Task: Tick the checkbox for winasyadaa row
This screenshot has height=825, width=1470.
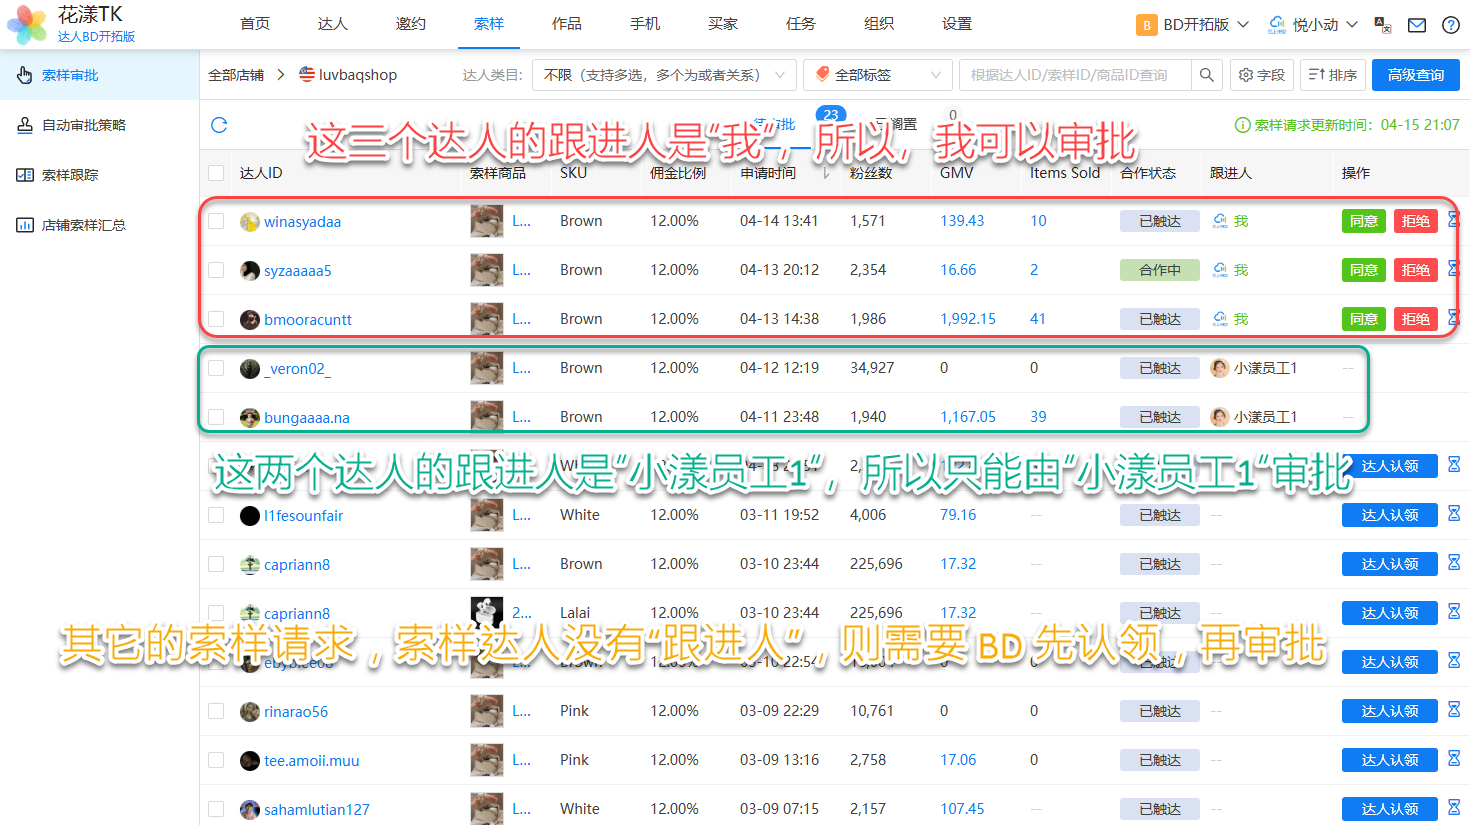Action: 216,221
